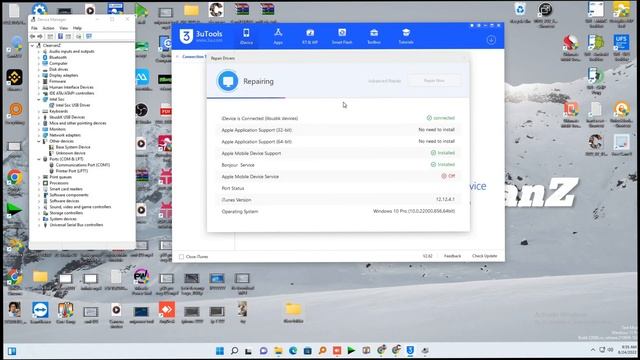This screenshot has height=360, width=640.
Task: Click the Windows Start button
Action: (220, 351)
